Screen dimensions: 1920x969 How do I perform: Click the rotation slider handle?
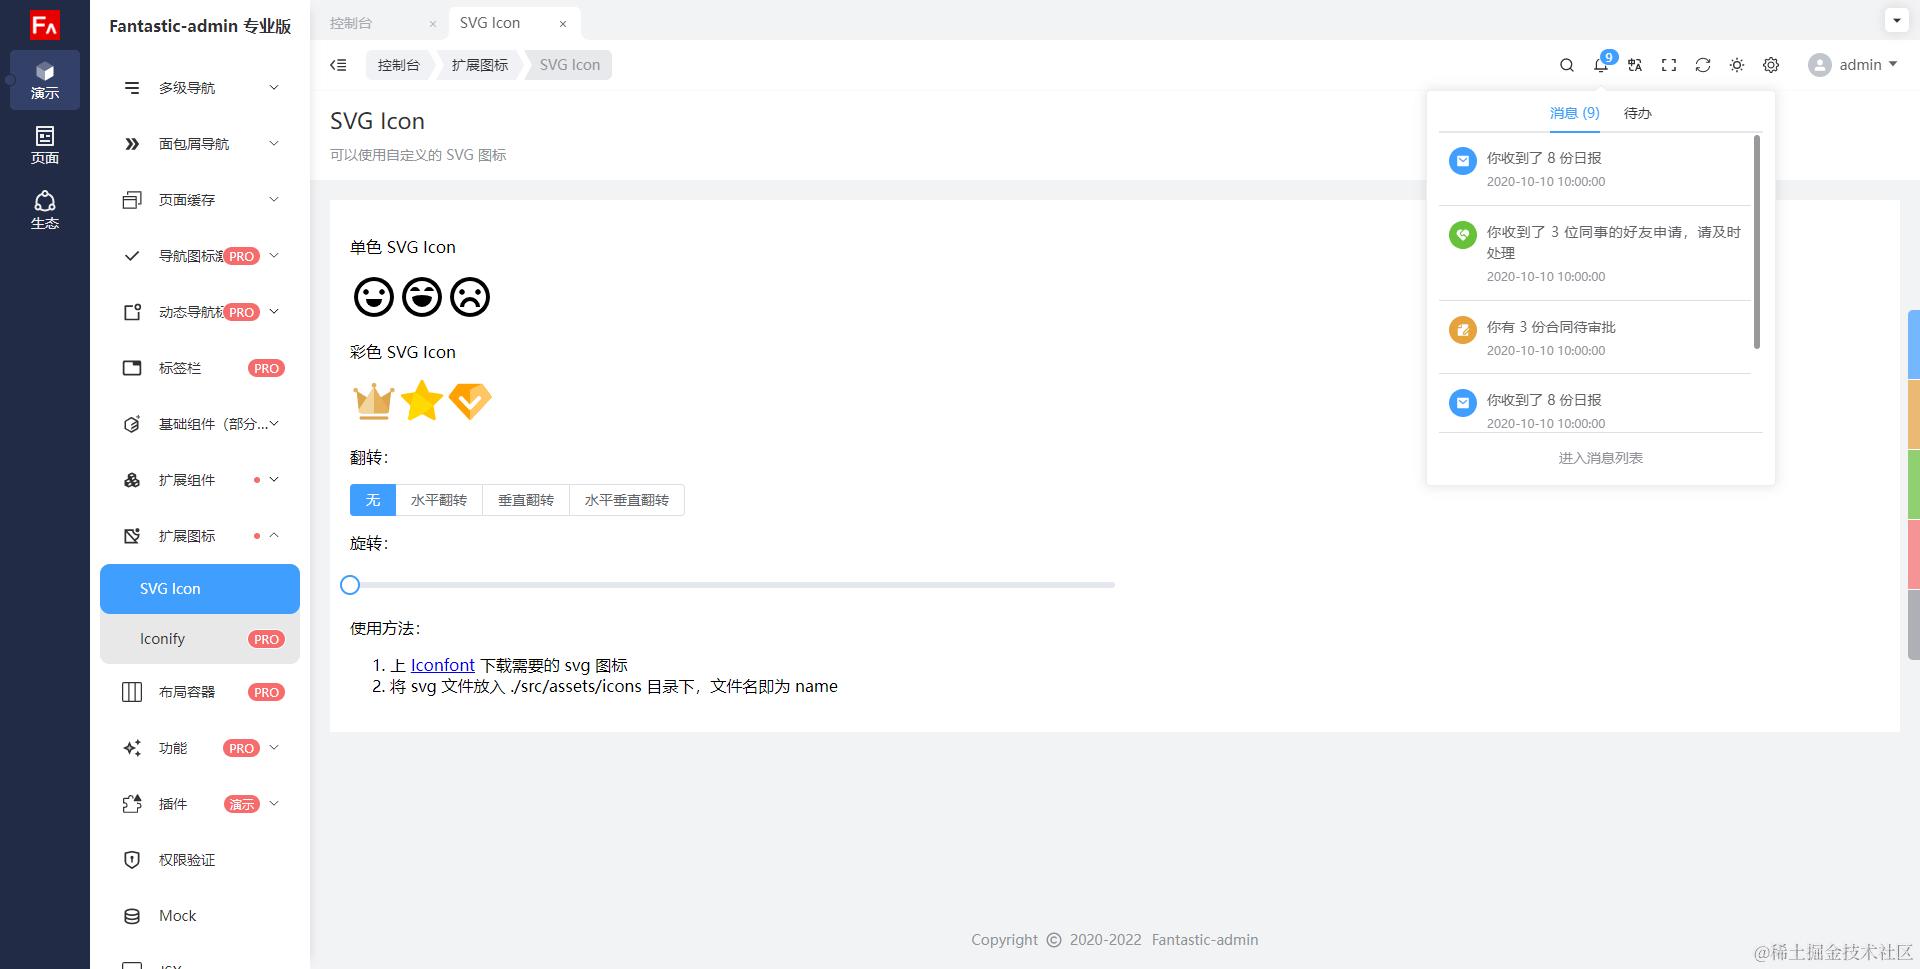point(350,585)
